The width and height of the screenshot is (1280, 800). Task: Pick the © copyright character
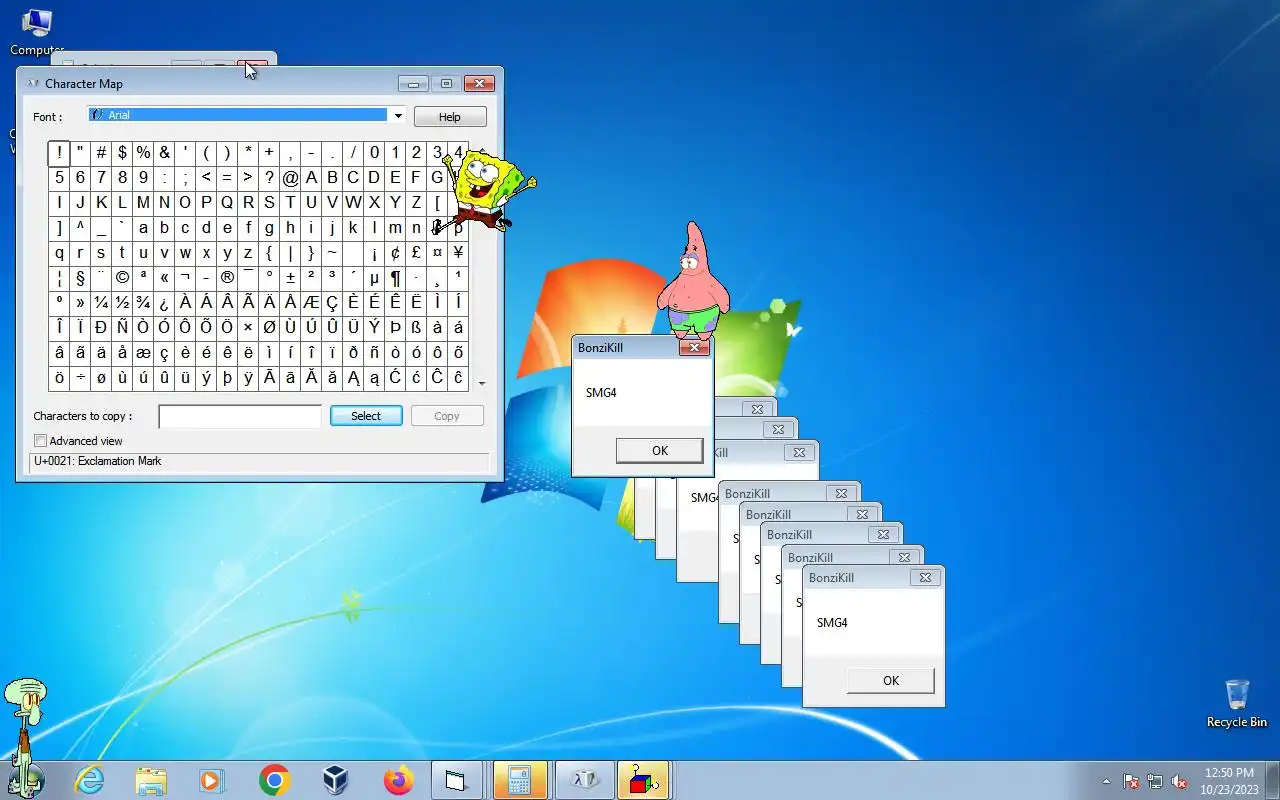[122, 278]
